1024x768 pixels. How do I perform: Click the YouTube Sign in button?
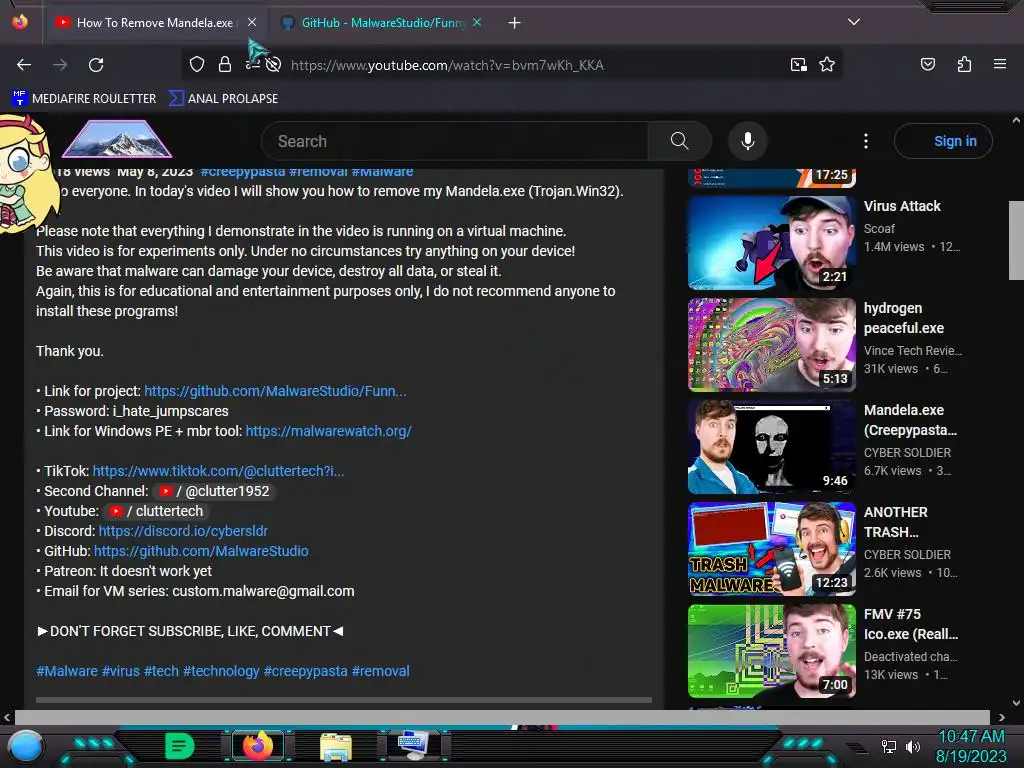click(943, 141)
